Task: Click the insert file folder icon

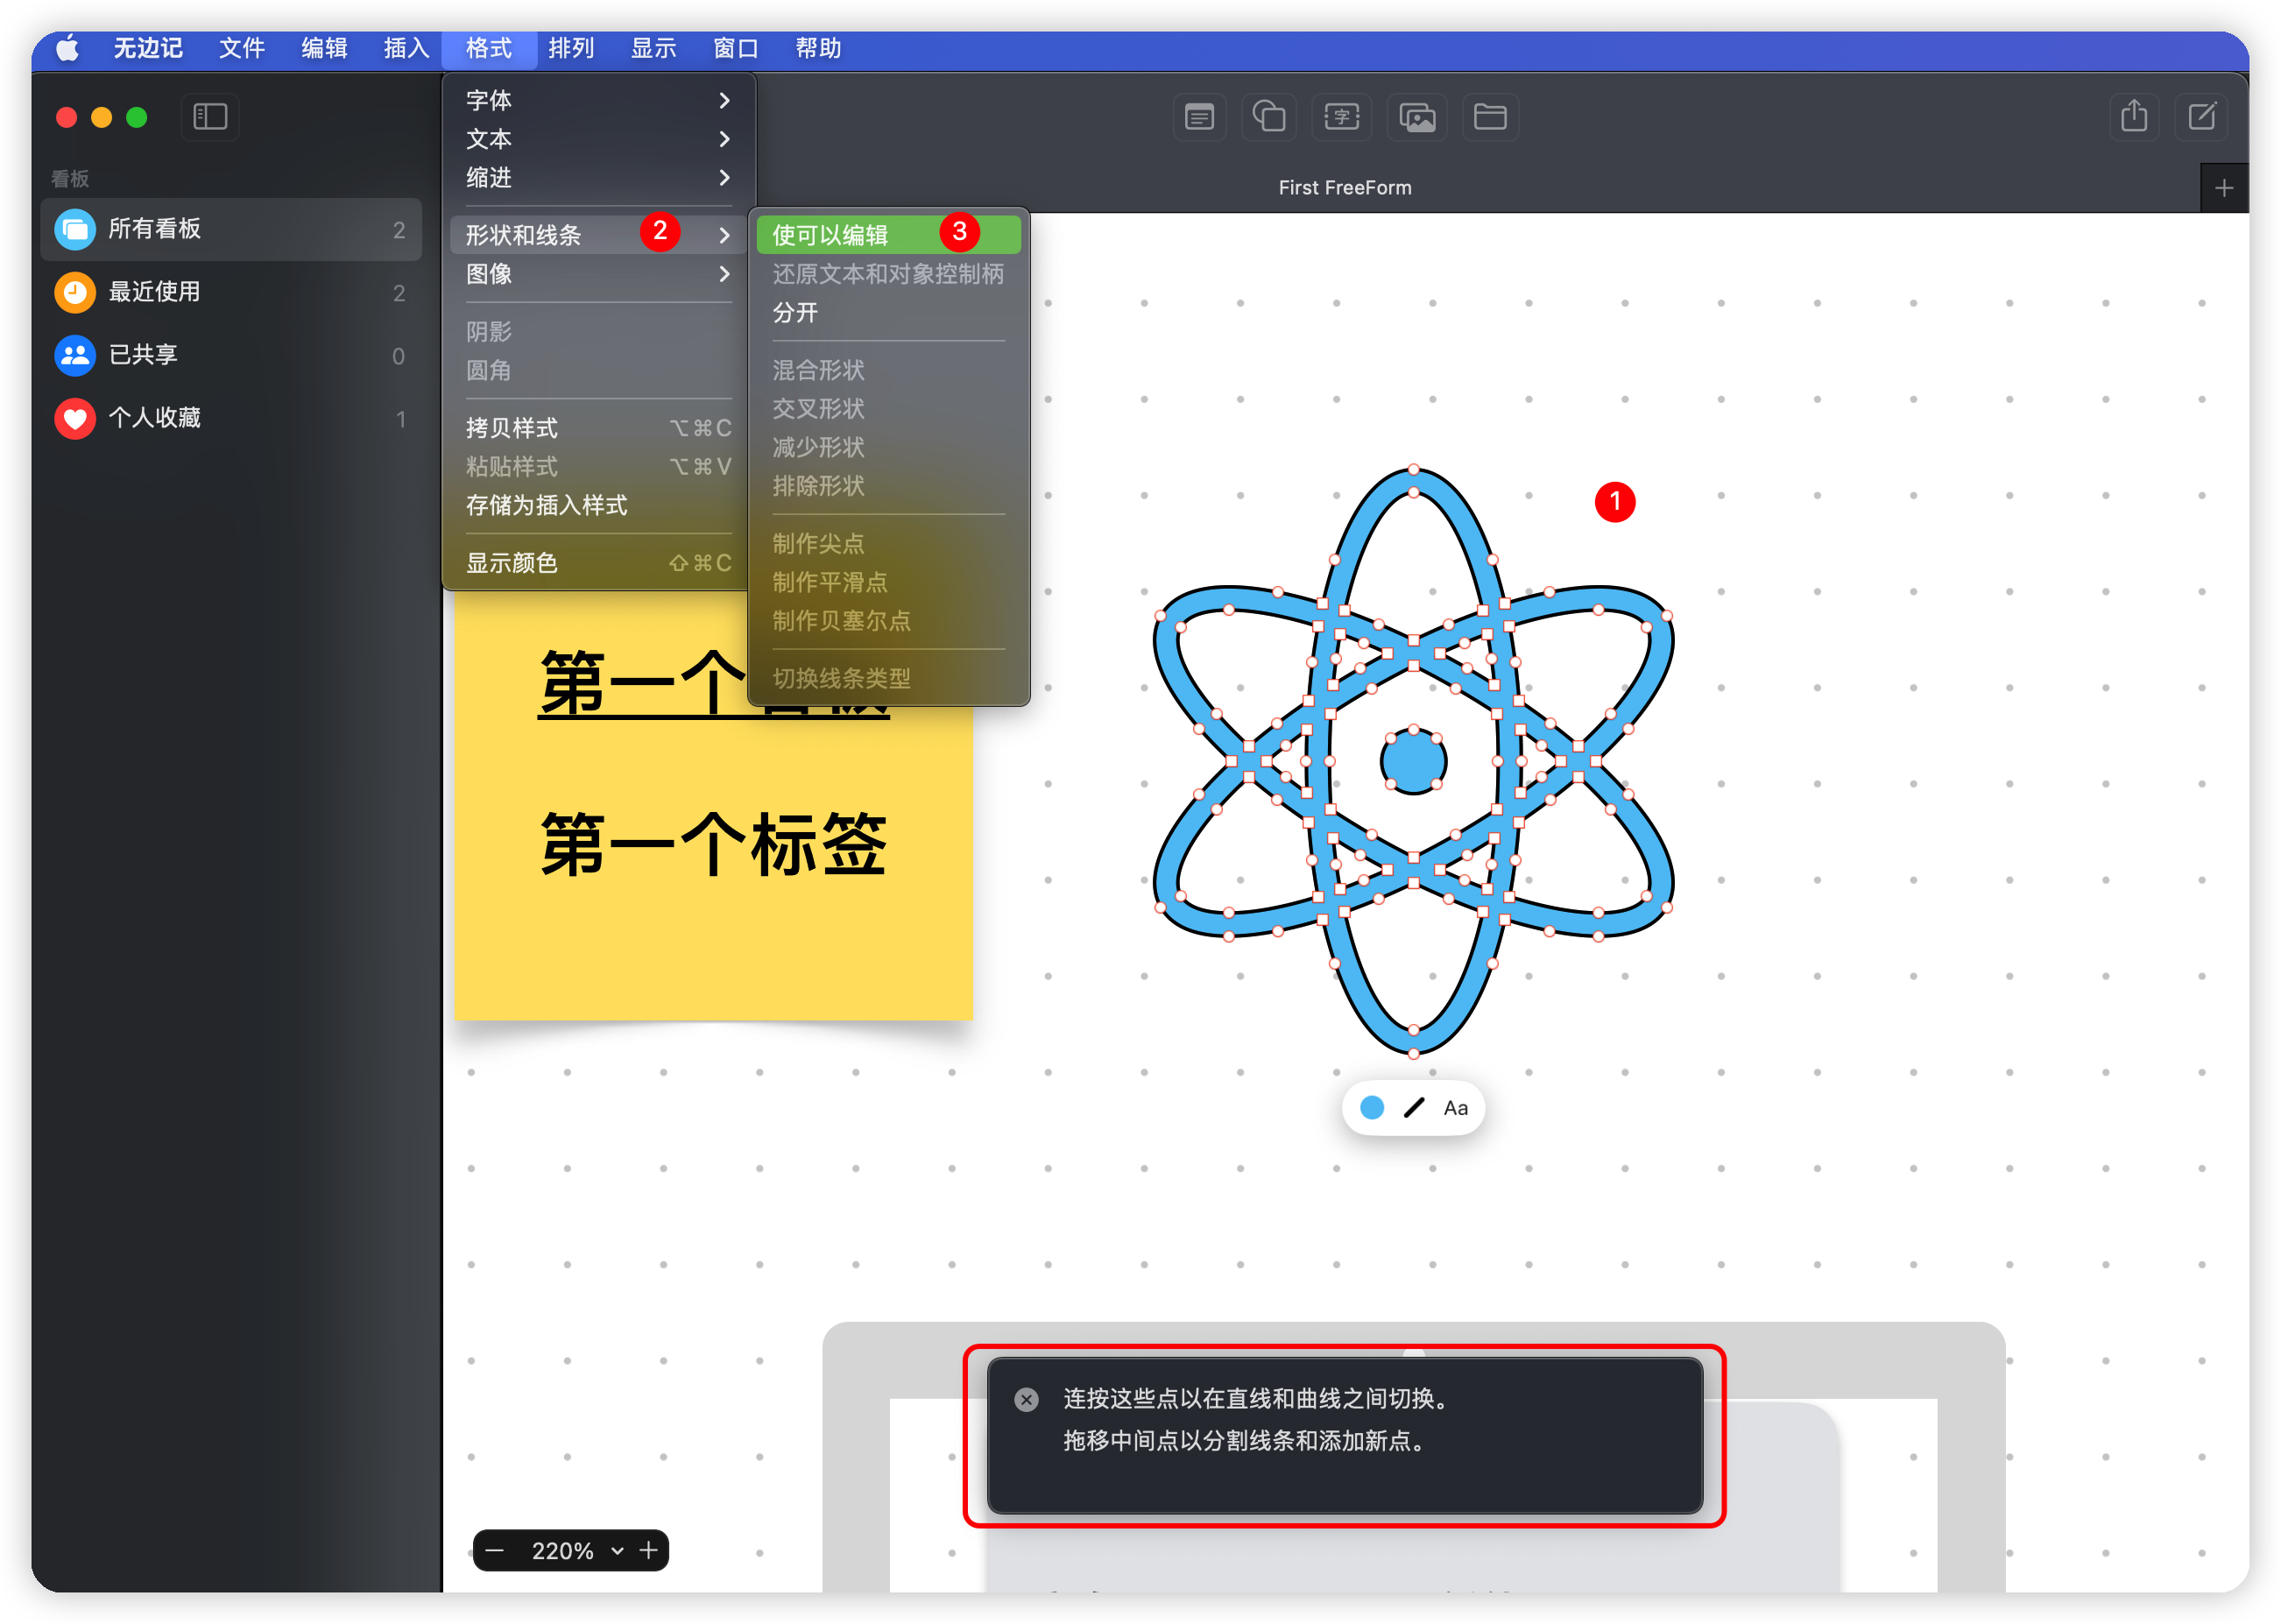Action: tap(1491, 117)
